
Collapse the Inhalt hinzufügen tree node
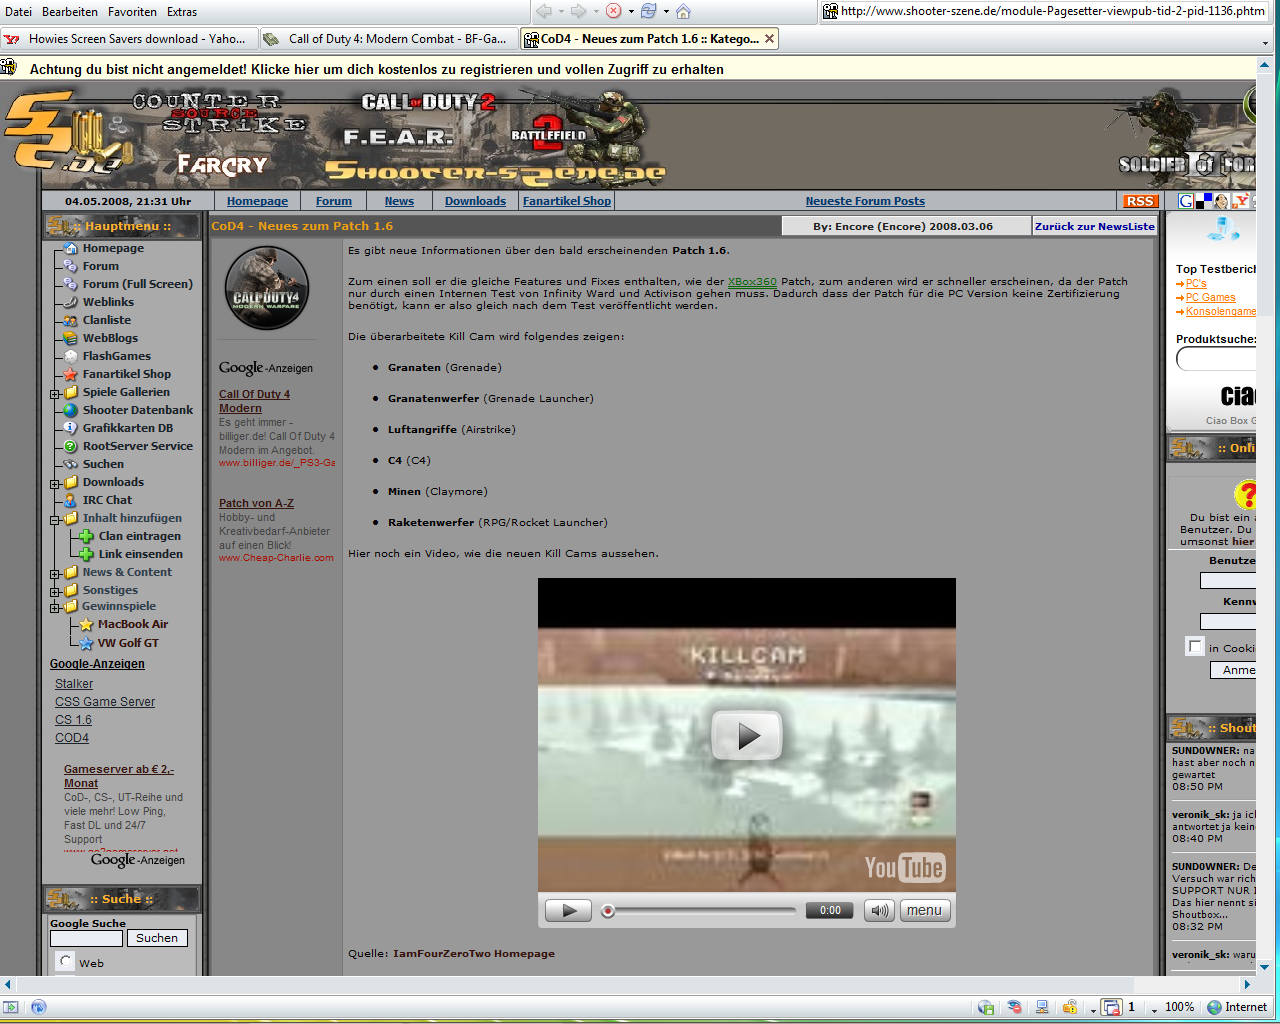[x=55, y=519]
